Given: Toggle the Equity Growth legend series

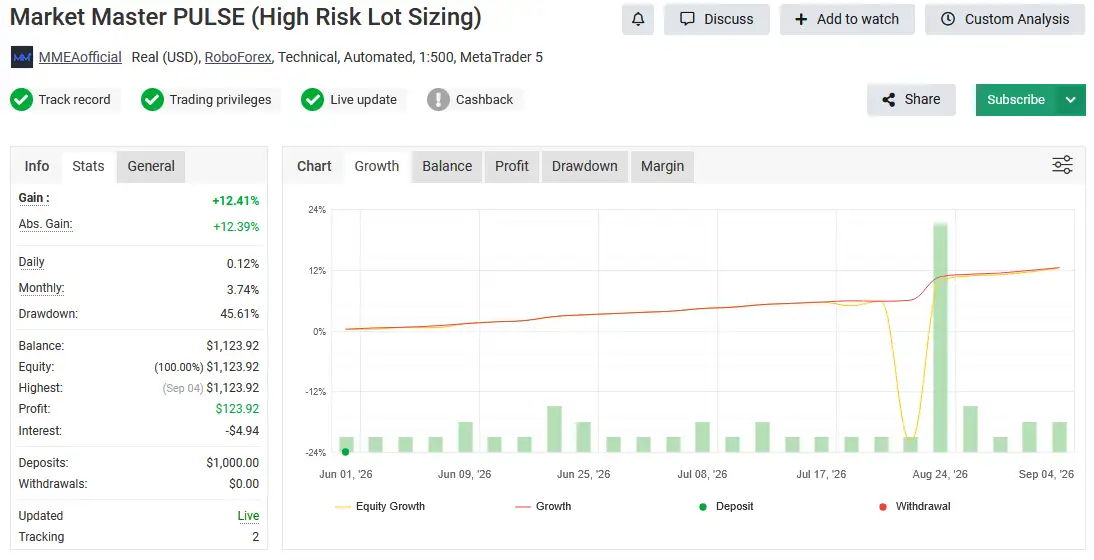Looking at the screenshot, I should click(x=380, y=506).
